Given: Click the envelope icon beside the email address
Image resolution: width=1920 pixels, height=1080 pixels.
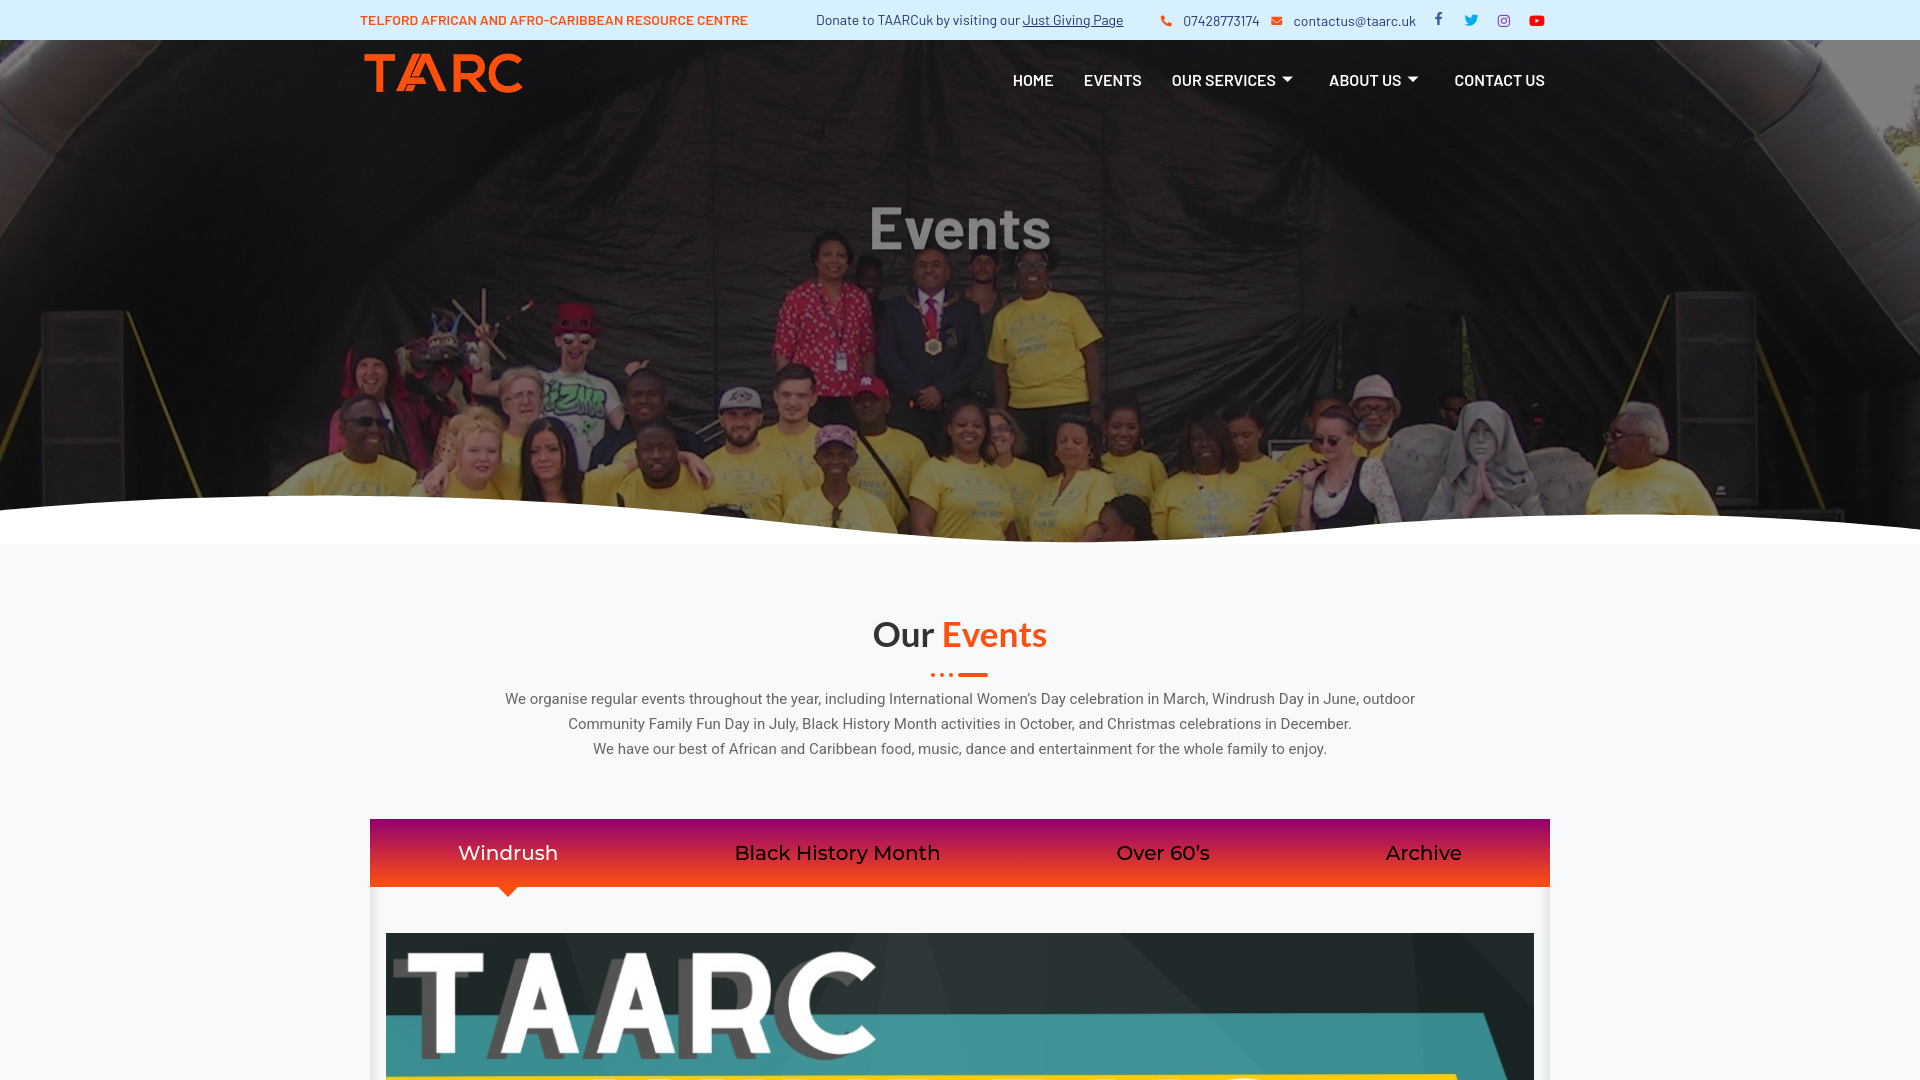Looking at the screenshot, I should tap(1276, 21).
